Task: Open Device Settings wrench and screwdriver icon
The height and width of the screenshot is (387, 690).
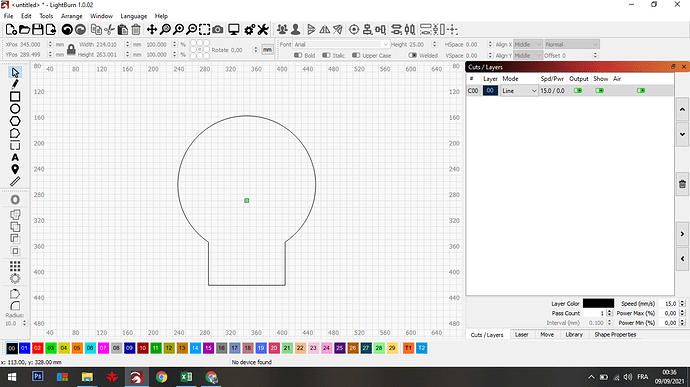Action: tap(263, 29)
